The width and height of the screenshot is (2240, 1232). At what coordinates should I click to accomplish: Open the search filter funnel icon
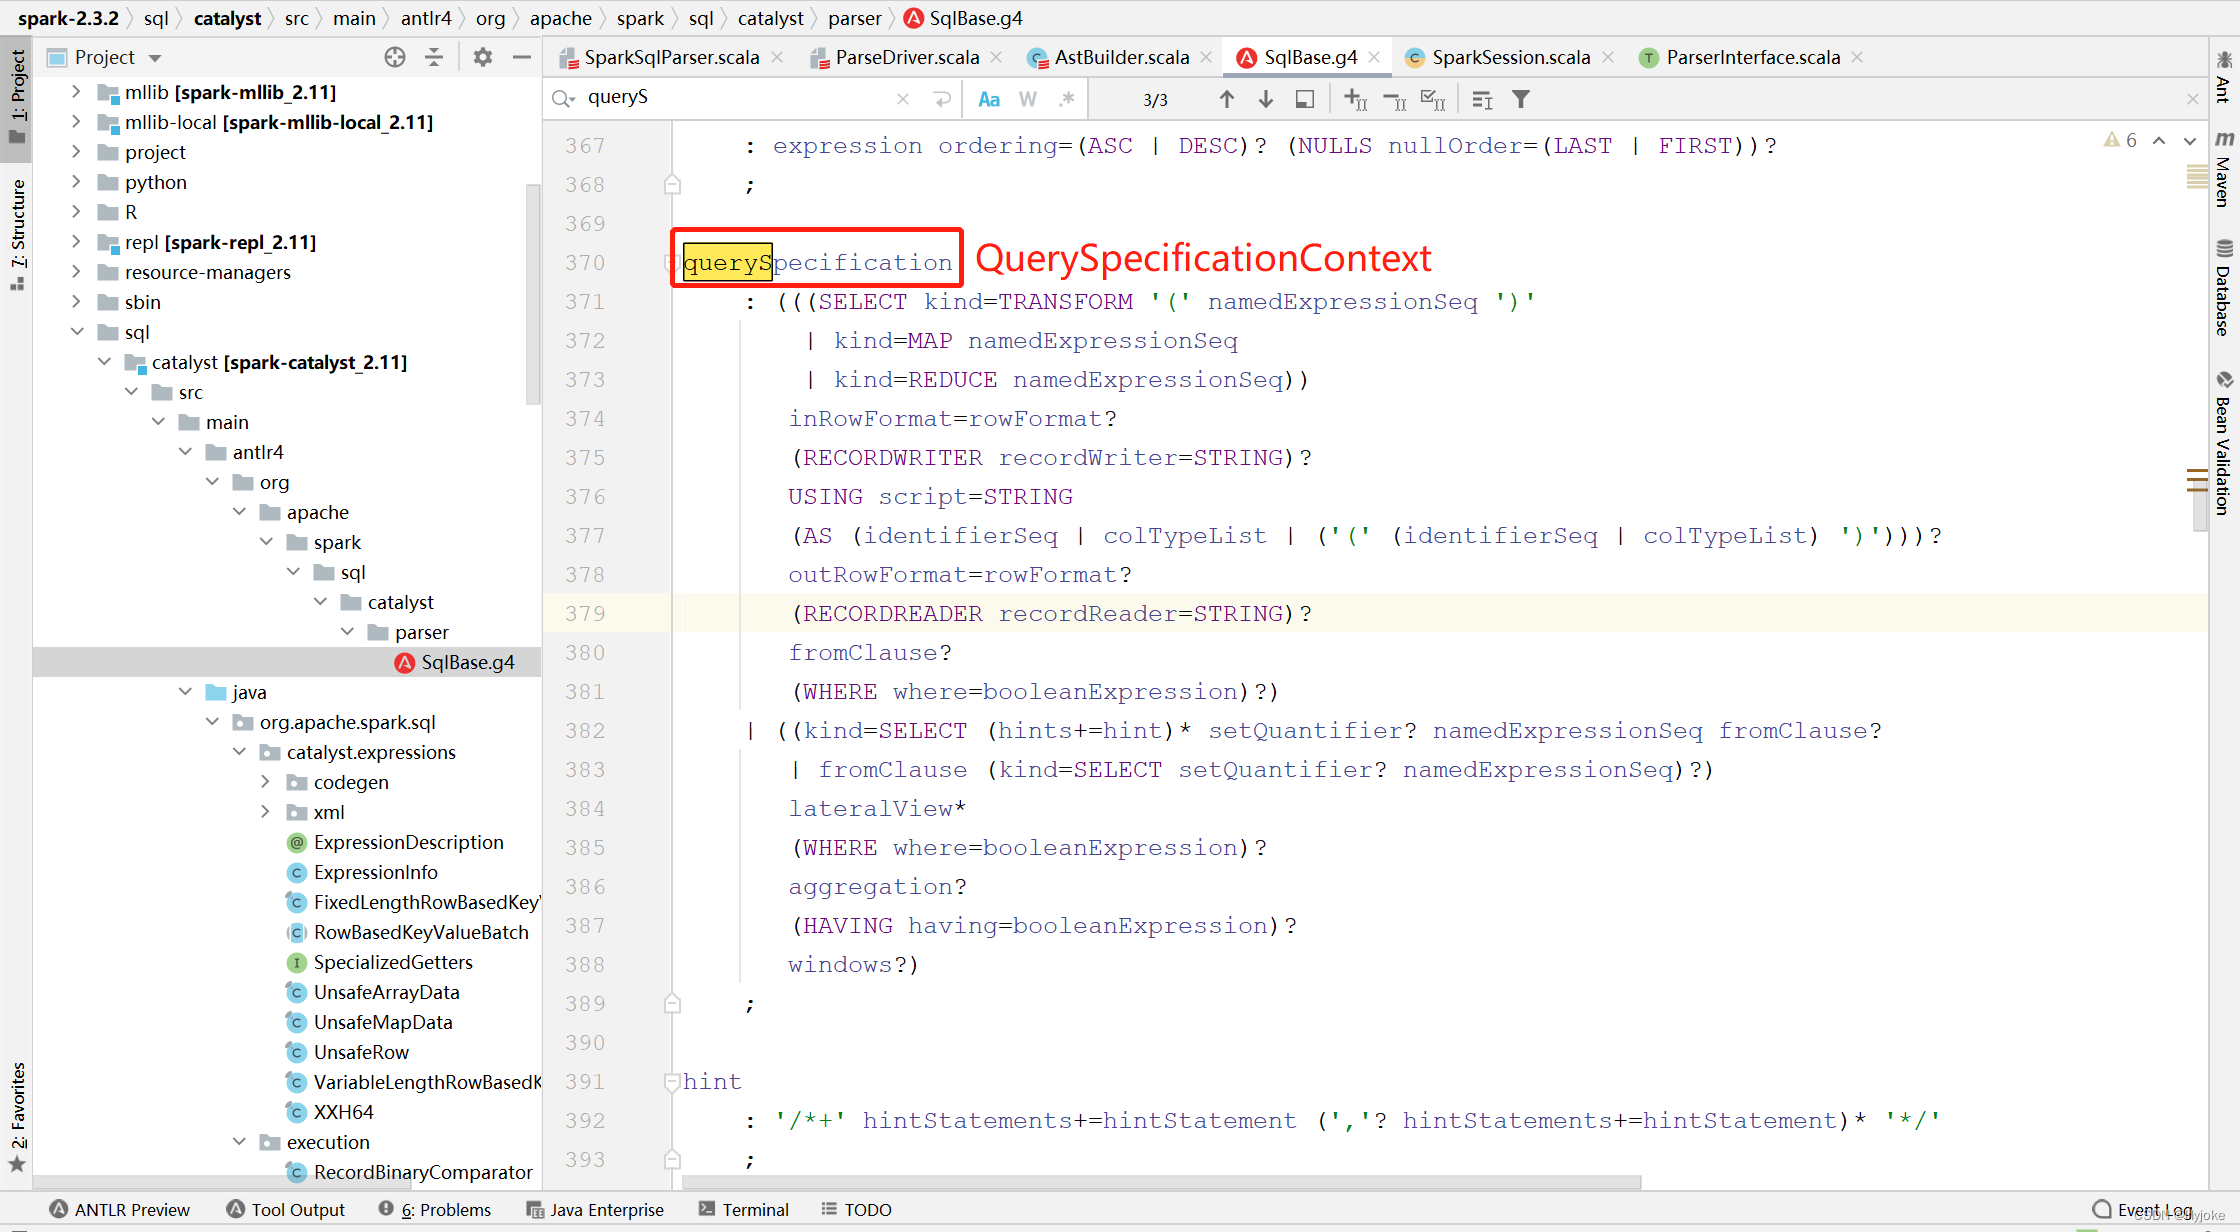click(1521, 99)
